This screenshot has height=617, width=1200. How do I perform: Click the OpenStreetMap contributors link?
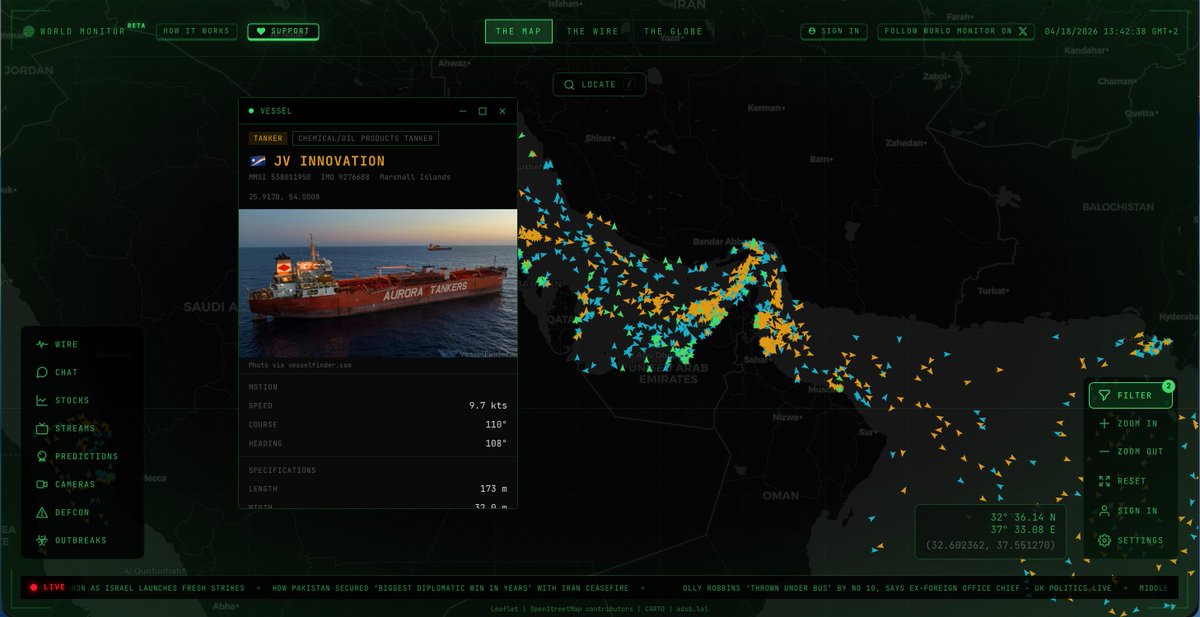(x=582, y=608)
